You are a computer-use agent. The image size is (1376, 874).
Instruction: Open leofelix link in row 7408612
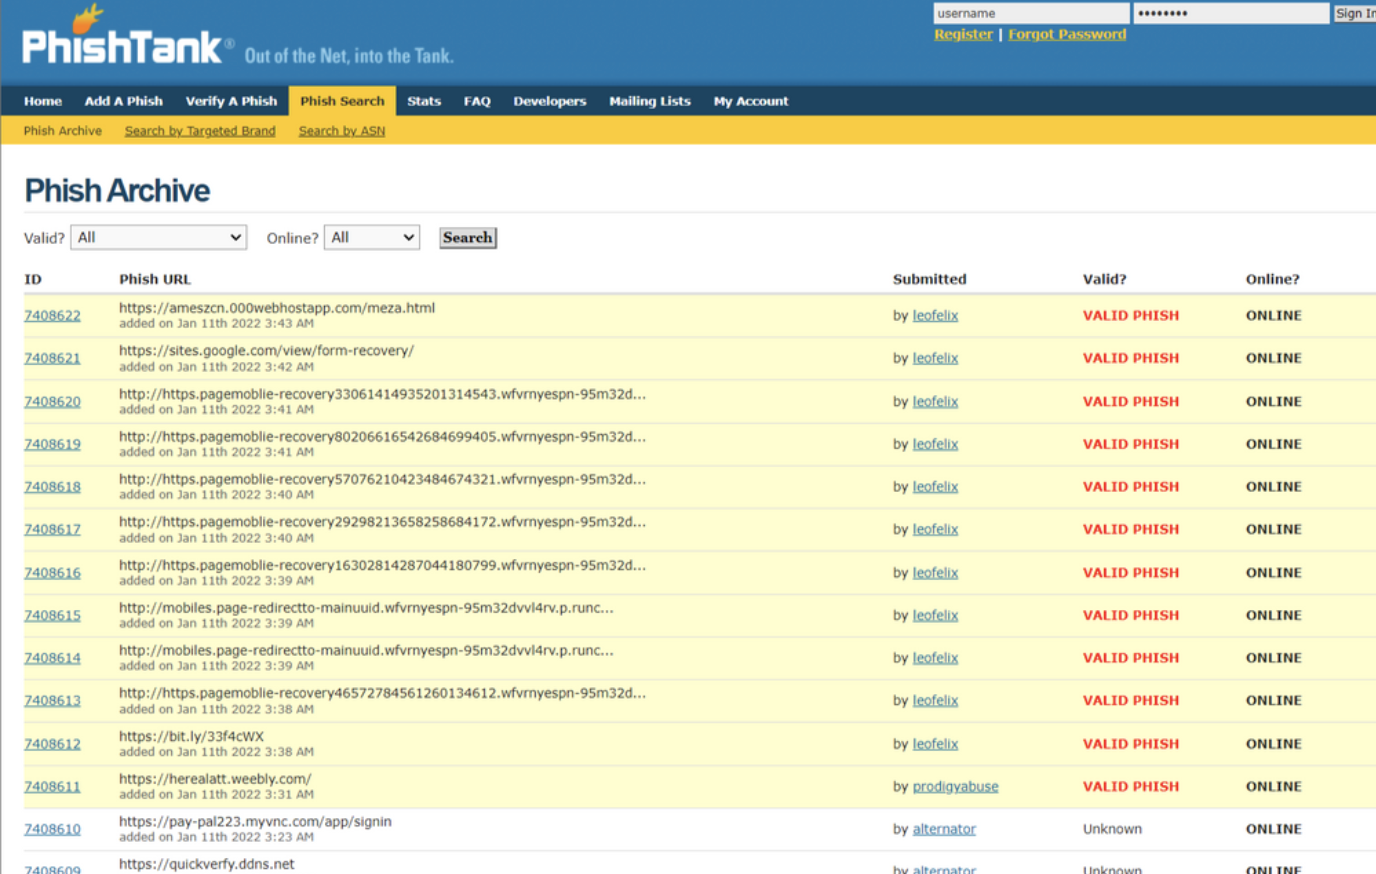(935, 744)
